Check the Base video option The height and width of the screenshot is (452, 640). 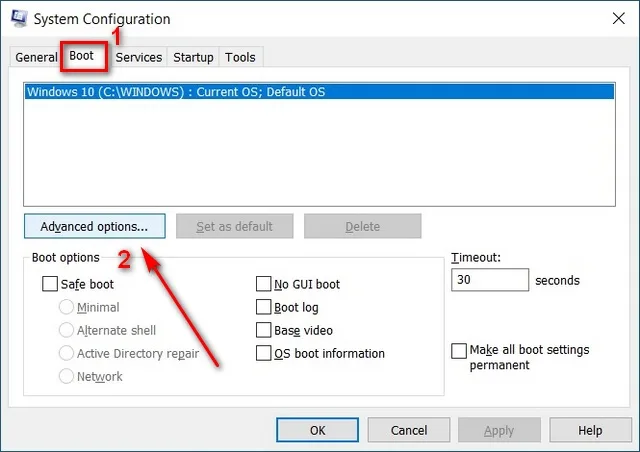263,330
